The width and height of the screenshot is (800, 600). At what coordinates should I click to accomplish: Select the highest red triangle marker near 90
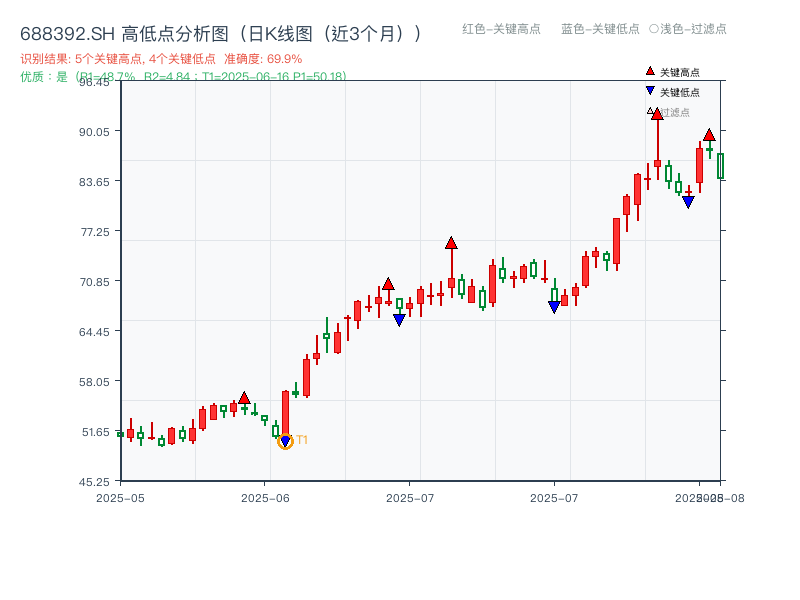pos(657,113)
